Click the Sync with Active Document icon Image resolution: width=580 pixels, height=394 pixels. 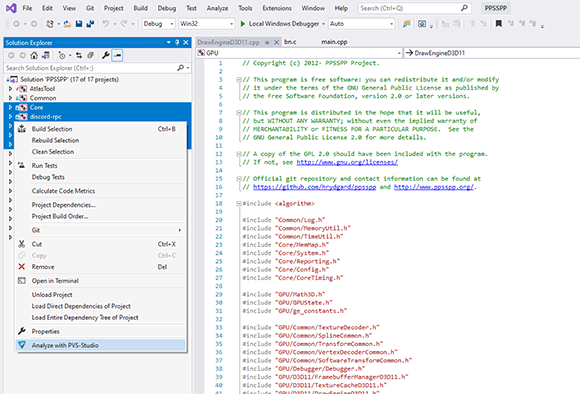[x=79, y=55]
